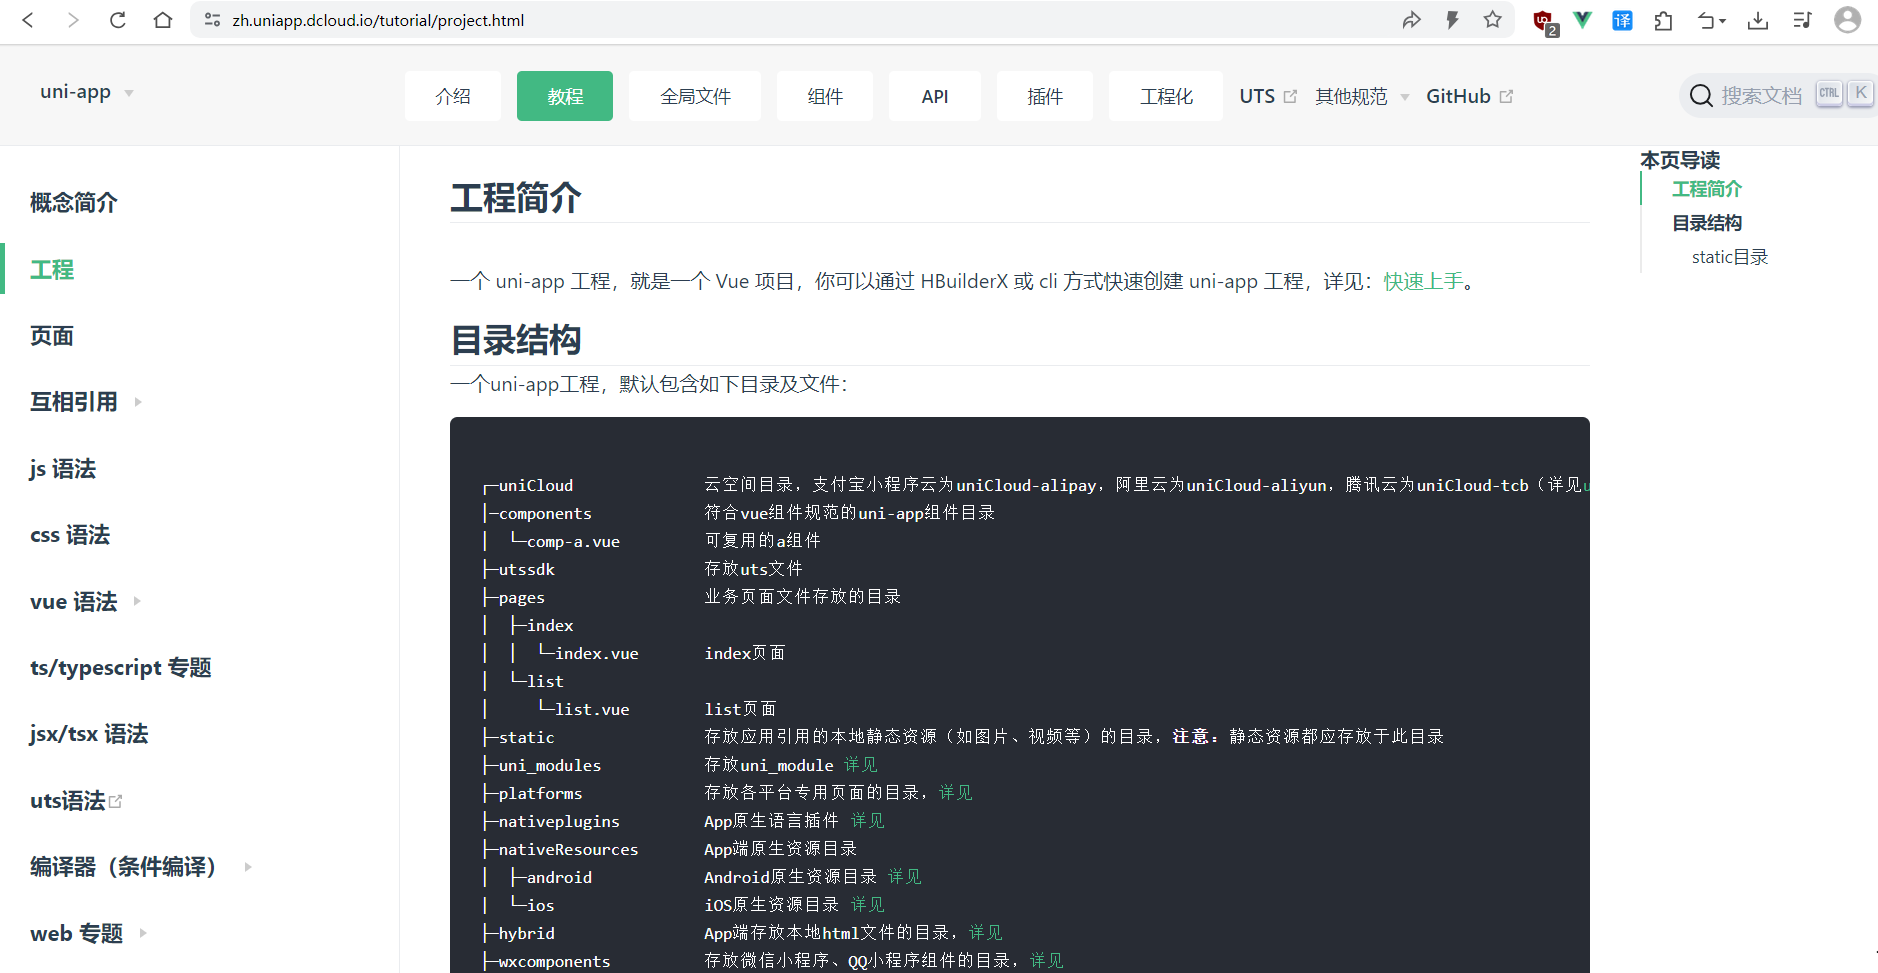Open the blue translate extension icon
Viewport: 1878px width, 973px height.
[x=1622, y=20]
